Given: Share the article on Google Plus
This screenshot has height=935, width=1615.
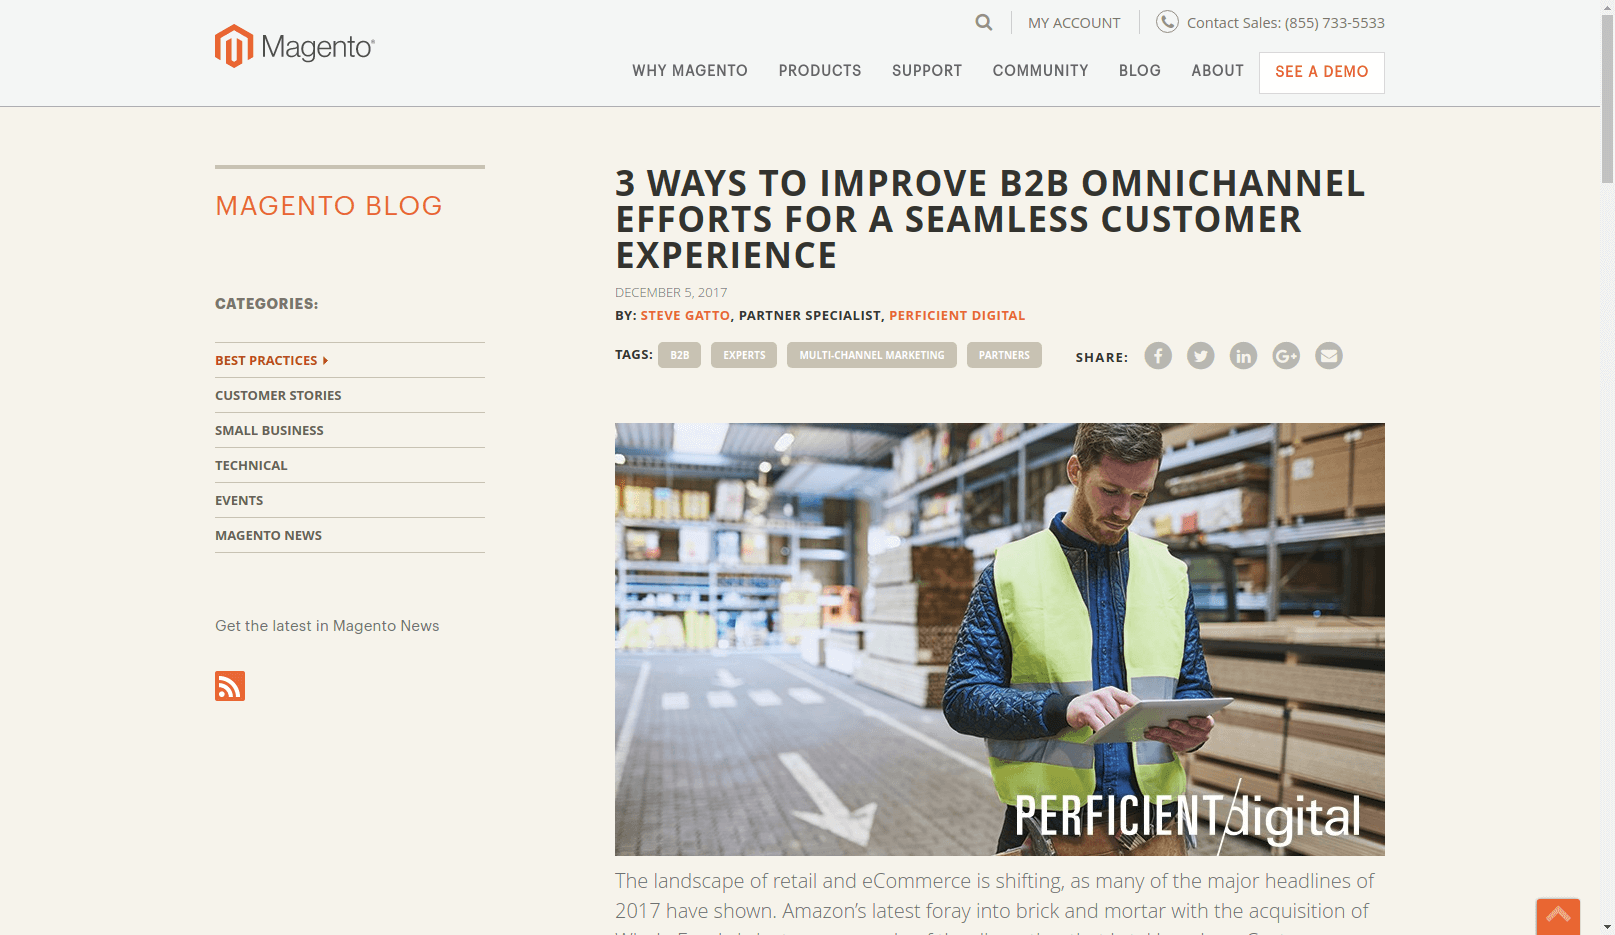Looking at the screenshot, I should 1286,356.
